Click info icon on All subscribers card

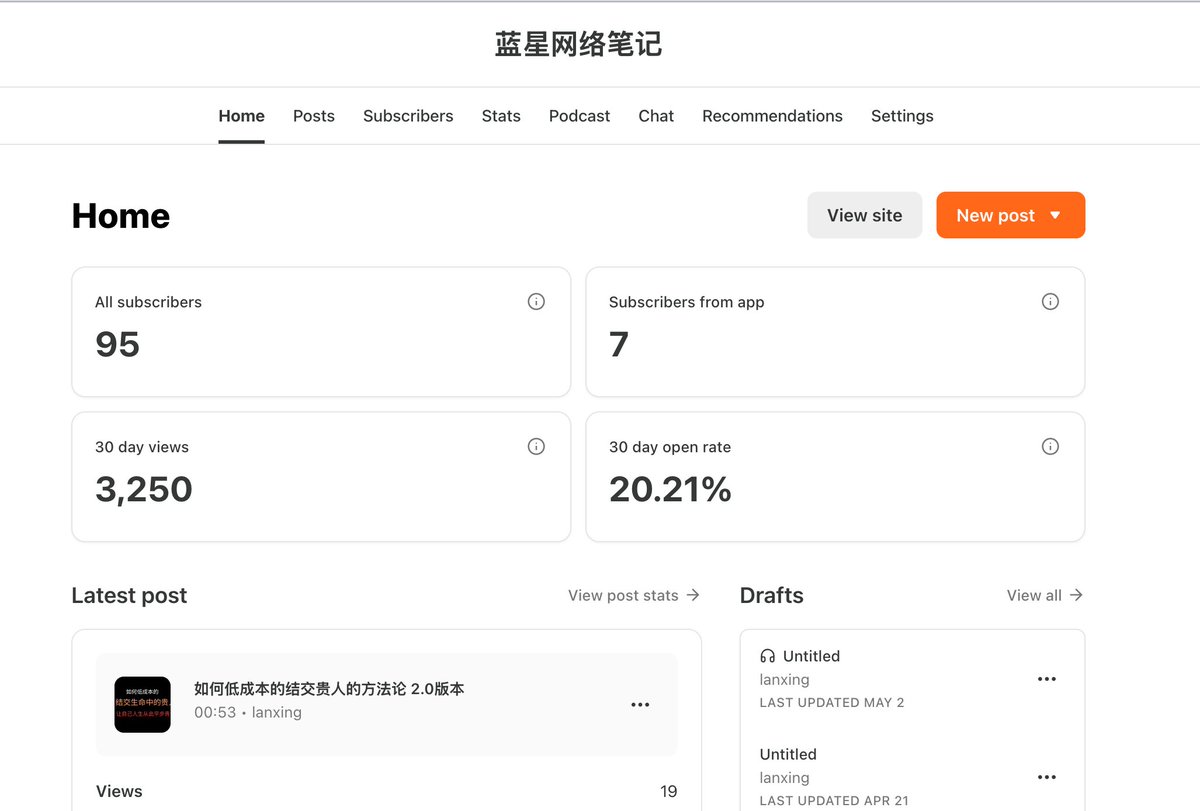pyautogui.click(x=536, y=302)
